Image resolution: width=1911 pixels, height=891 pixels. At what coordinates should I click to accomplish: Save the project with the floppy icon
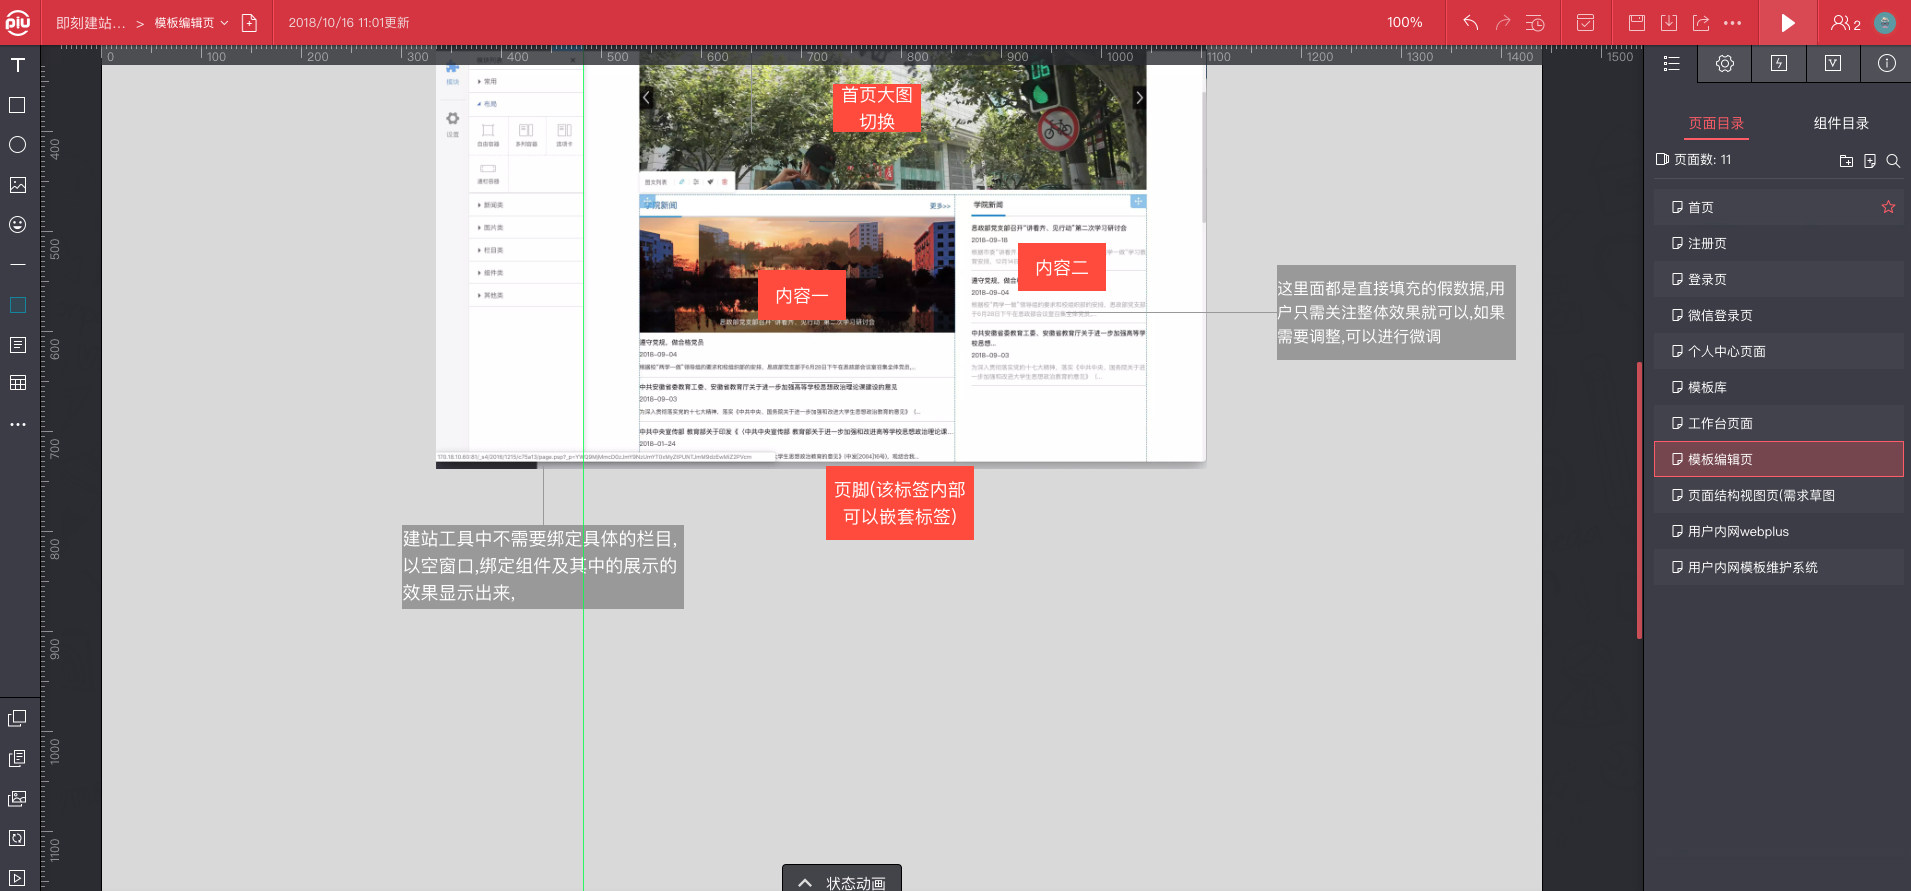tap(1637, 22)
